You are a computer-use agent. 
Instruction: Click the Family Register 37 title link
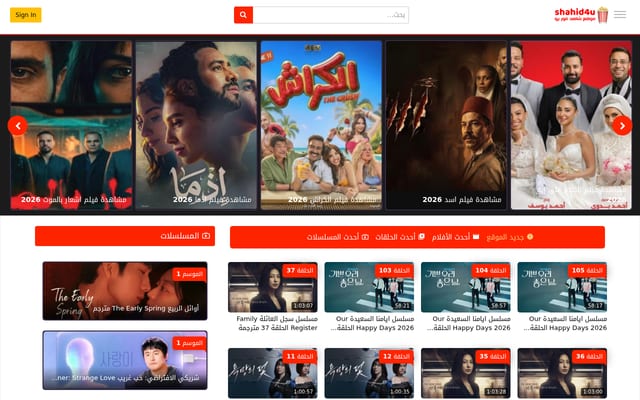278,323
